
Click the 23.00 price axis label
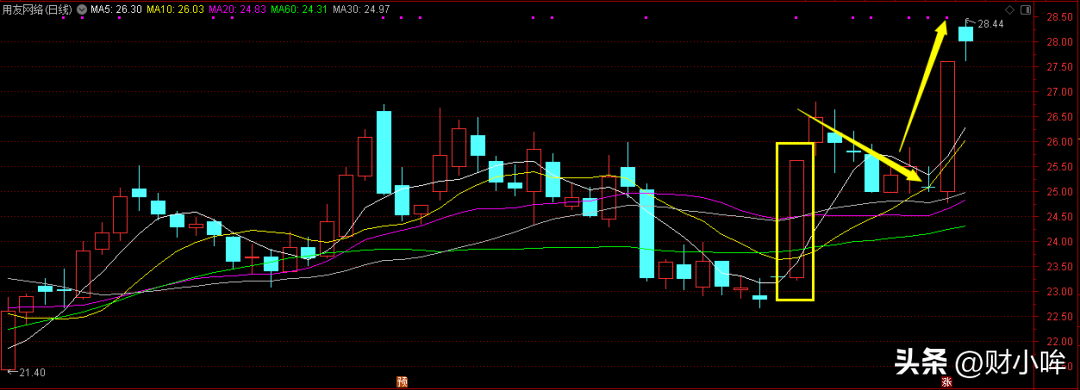click(1060, 291)
